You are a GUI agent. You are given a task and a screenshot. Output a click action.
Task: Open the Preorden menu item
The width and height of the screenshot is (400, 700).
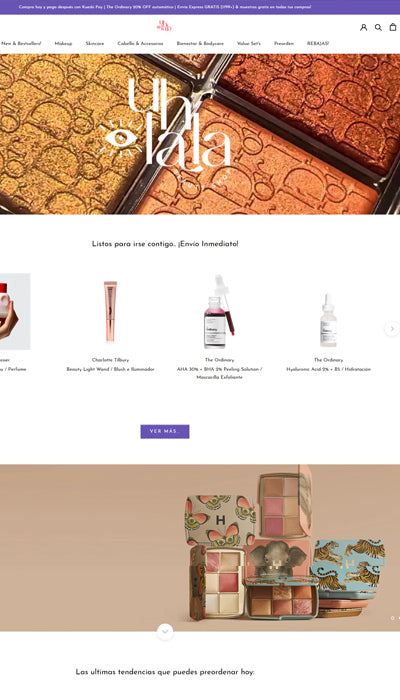[x=284, y=43]
